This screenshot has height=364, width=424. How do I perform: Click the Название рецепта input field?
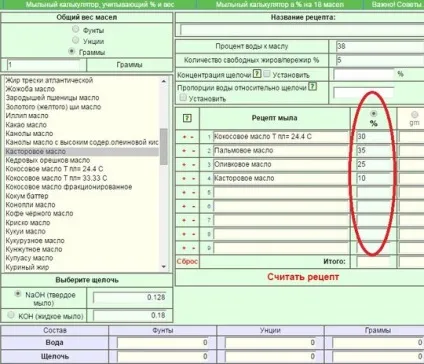[302, 30]
